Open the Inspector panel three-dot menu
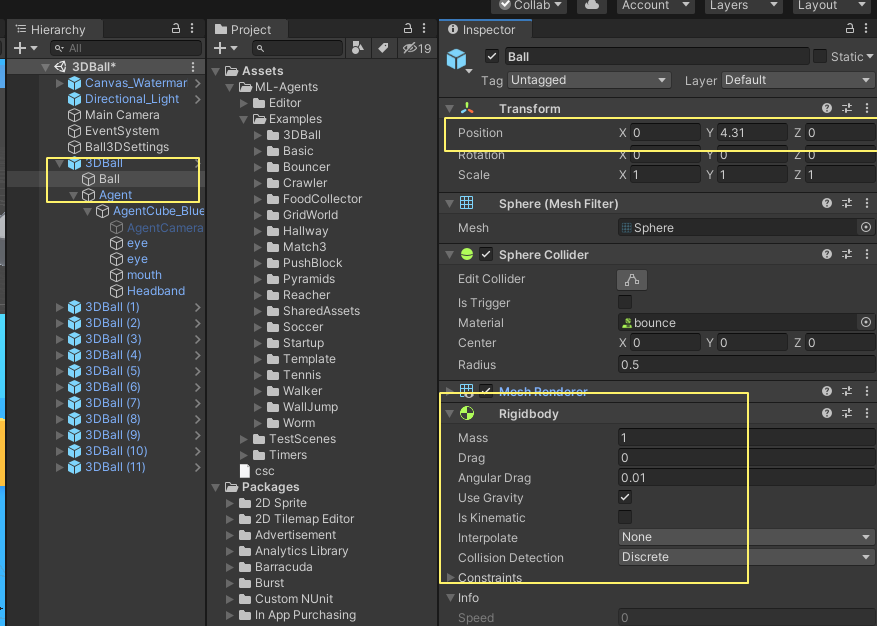Image resolution: width=877 pixels, height=626 pixels. point(866,28)
